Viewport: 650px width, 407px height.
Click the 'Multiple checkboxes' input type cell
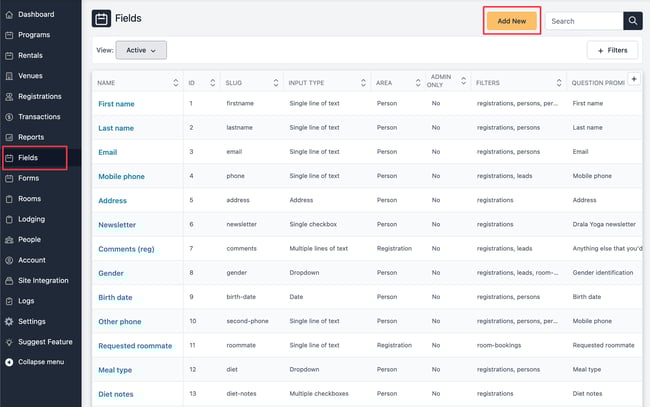(x=319, y=394)
